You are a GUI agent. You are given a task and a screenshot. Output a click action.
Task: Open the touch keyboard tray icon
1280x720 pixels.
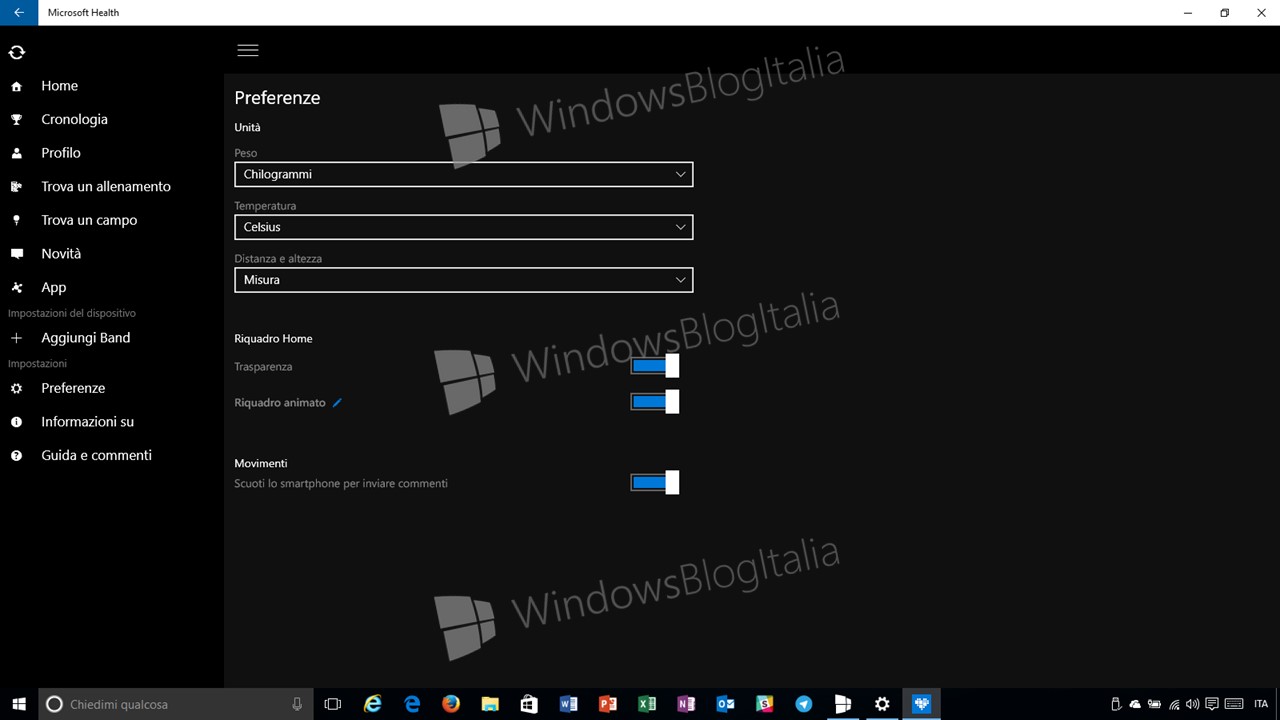click(x=1234, y=704)
